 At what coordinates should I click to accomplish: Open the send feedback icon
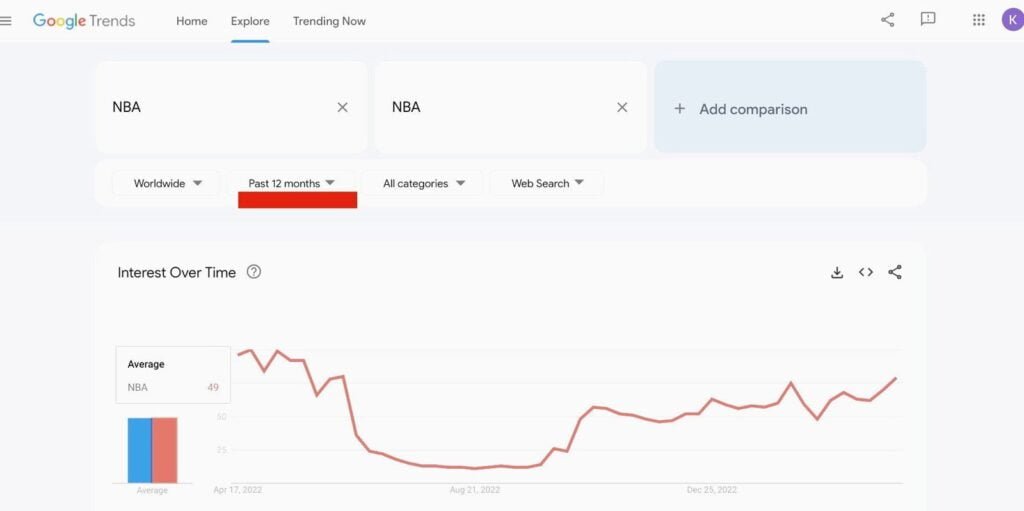pyautogui.click(x=927, y=20)
